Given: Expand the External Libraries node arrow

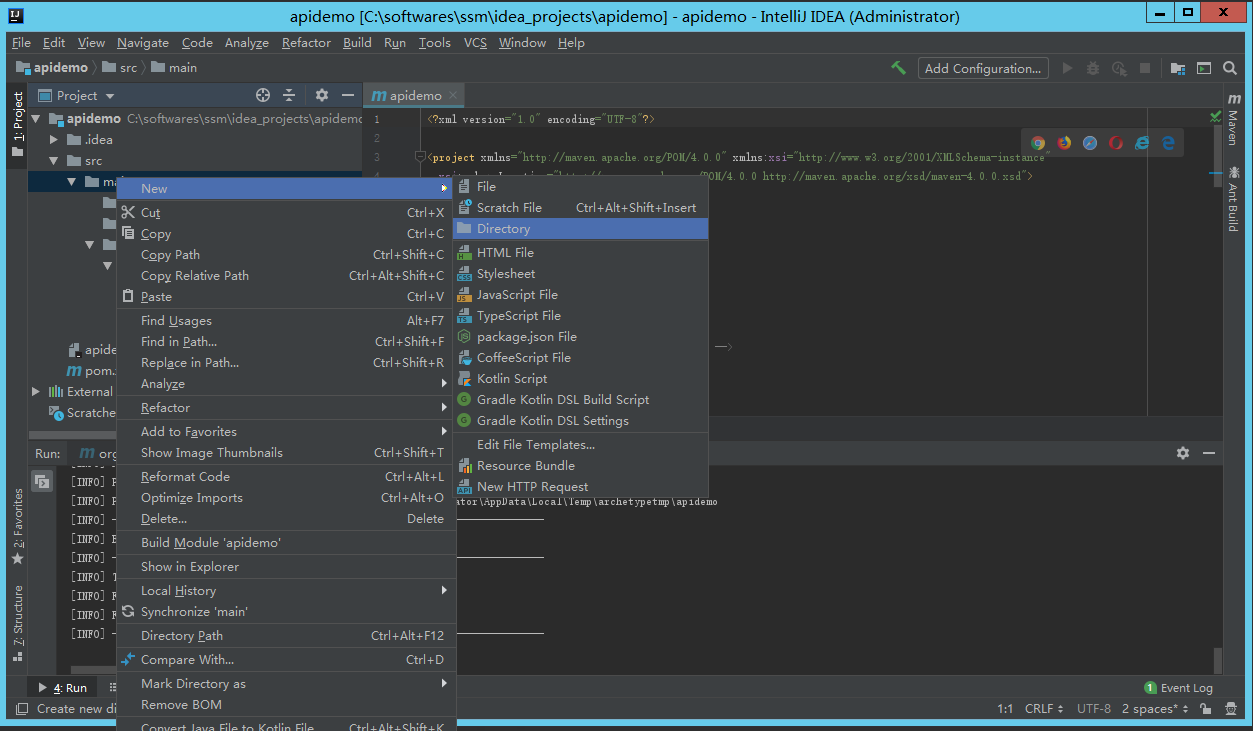Looking at the screenshot, I should tap(37, 391).
